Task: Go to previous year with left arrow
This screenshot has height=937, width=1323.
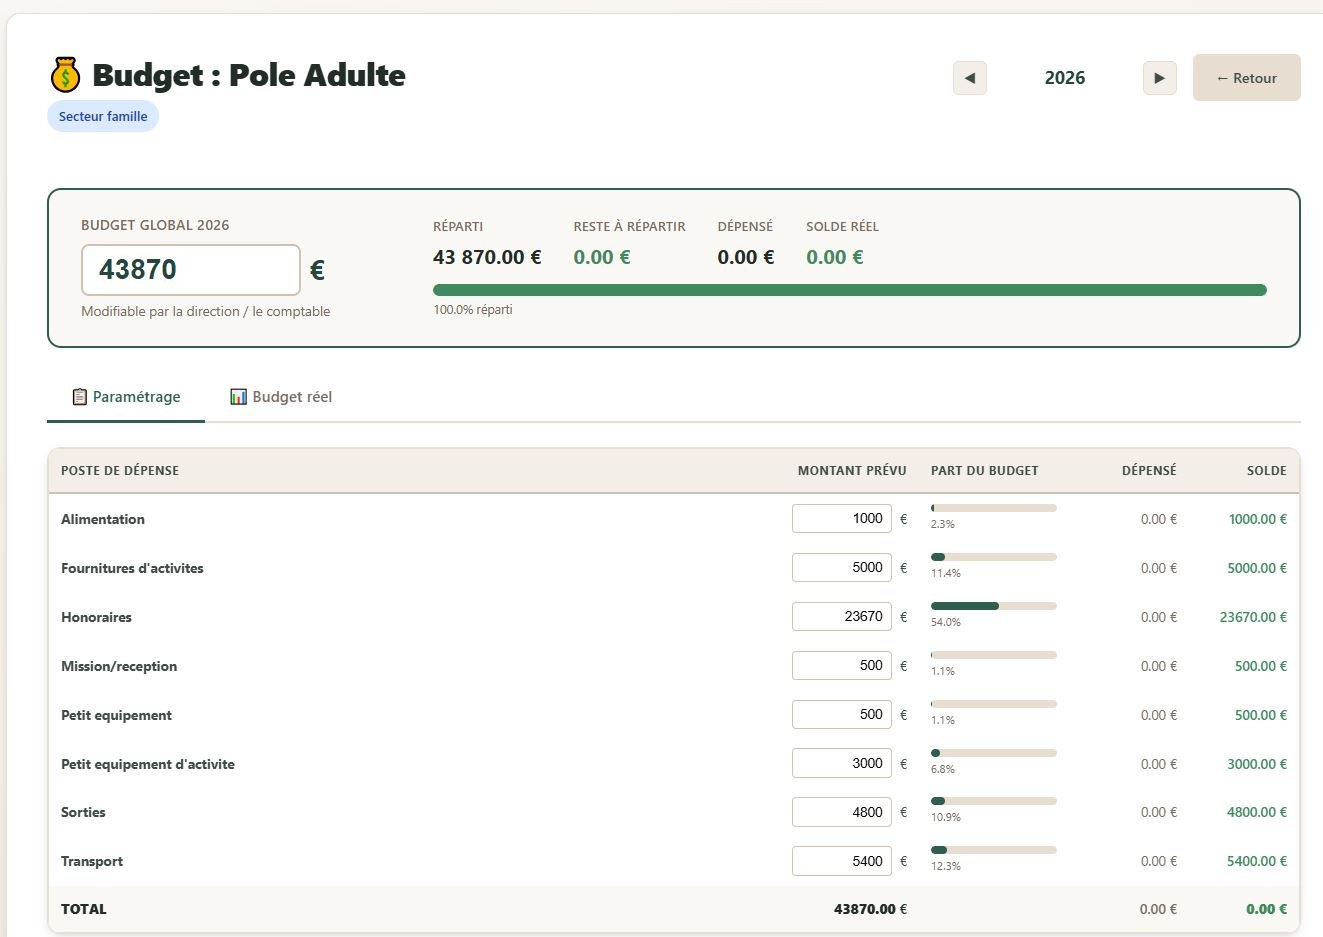Action: pyautogui.click(x=969, y=78)
